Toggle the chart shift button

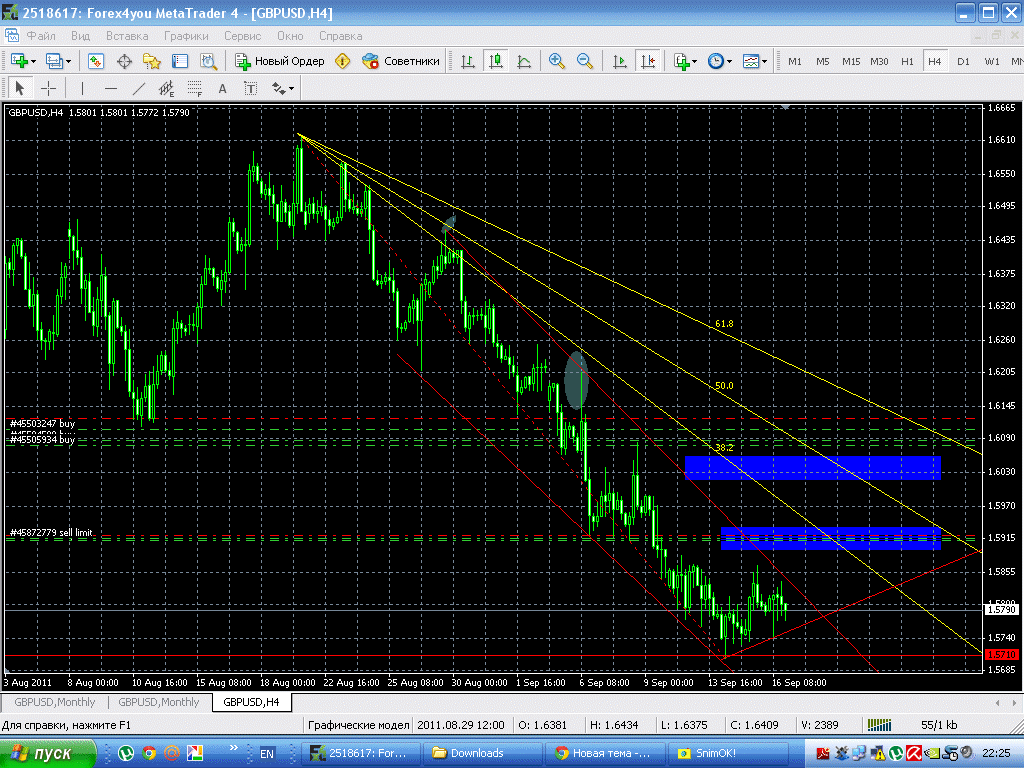click(648, 61)
